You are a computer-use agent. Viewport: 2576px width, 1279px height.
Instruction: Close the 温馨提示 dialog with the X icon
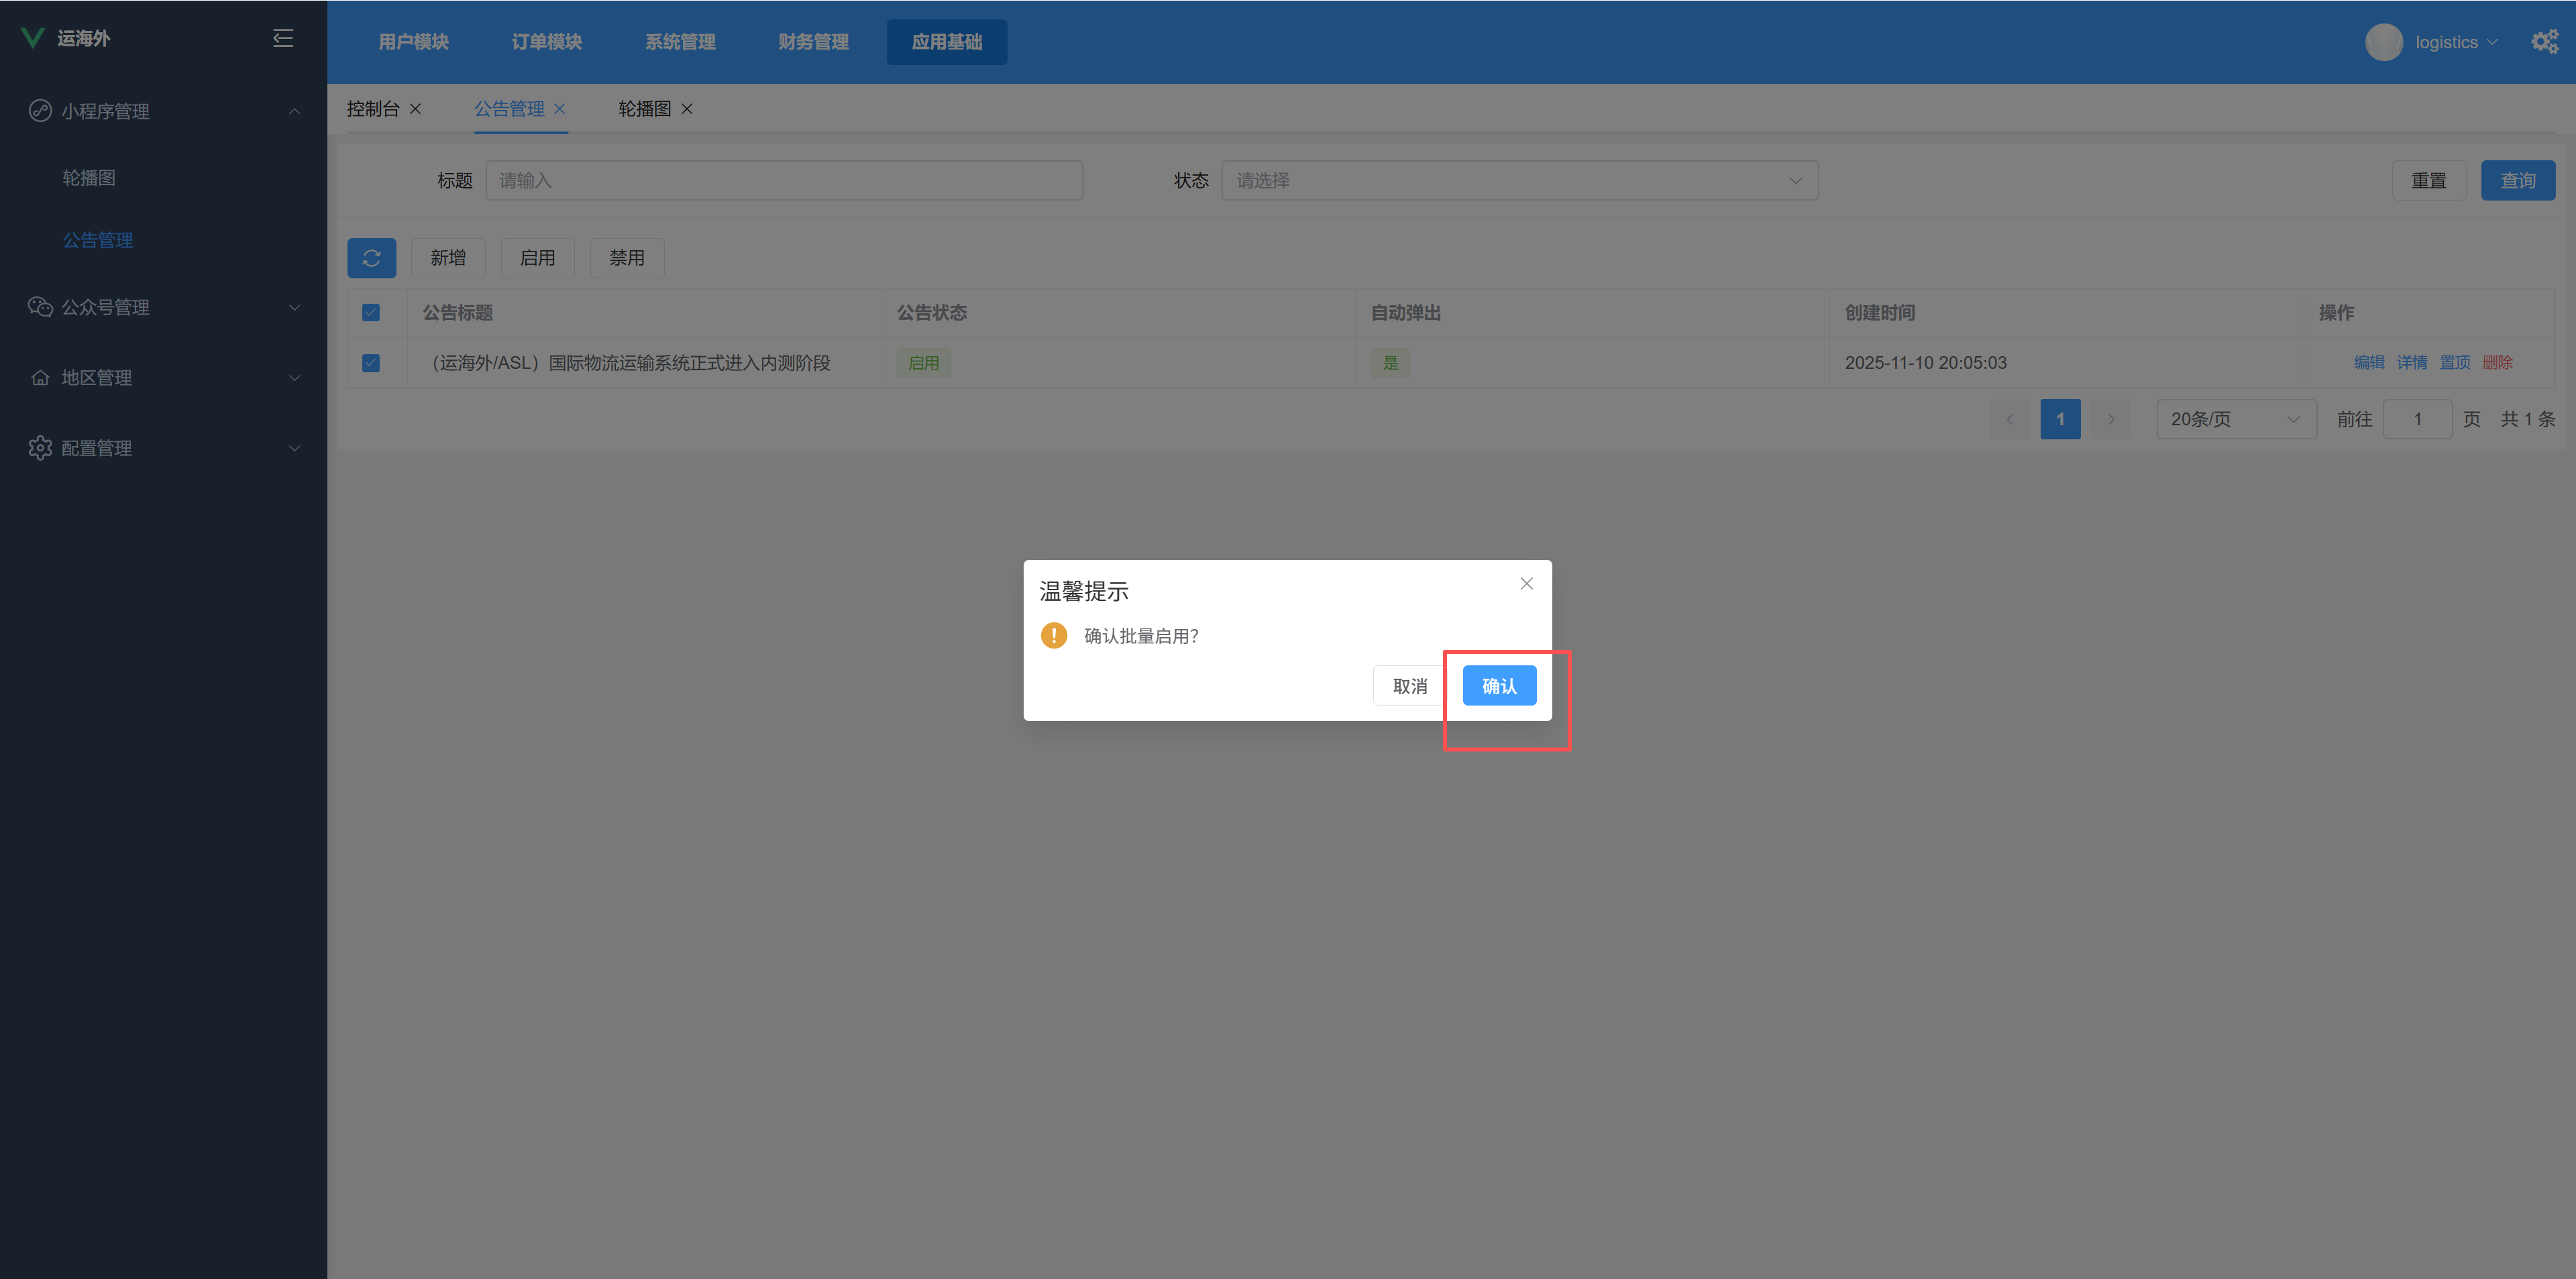tap(1526, 583)
